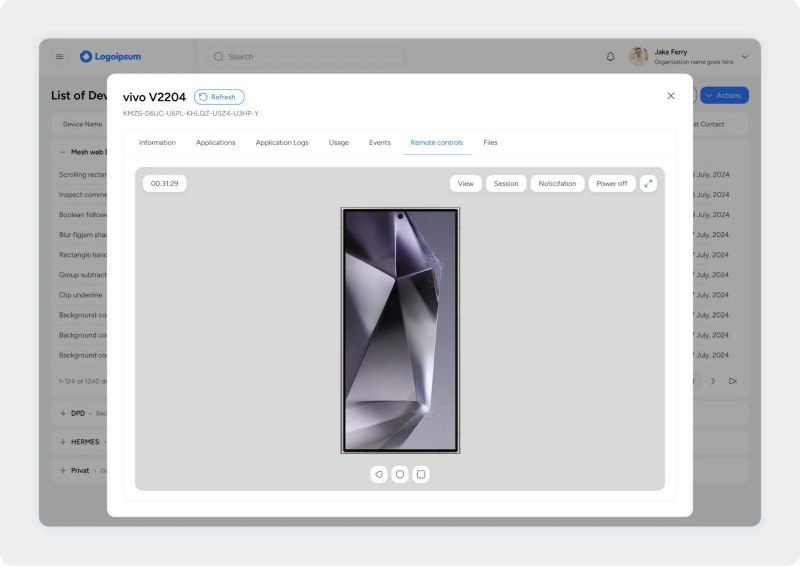Power off the remote device

click(612, 184)
